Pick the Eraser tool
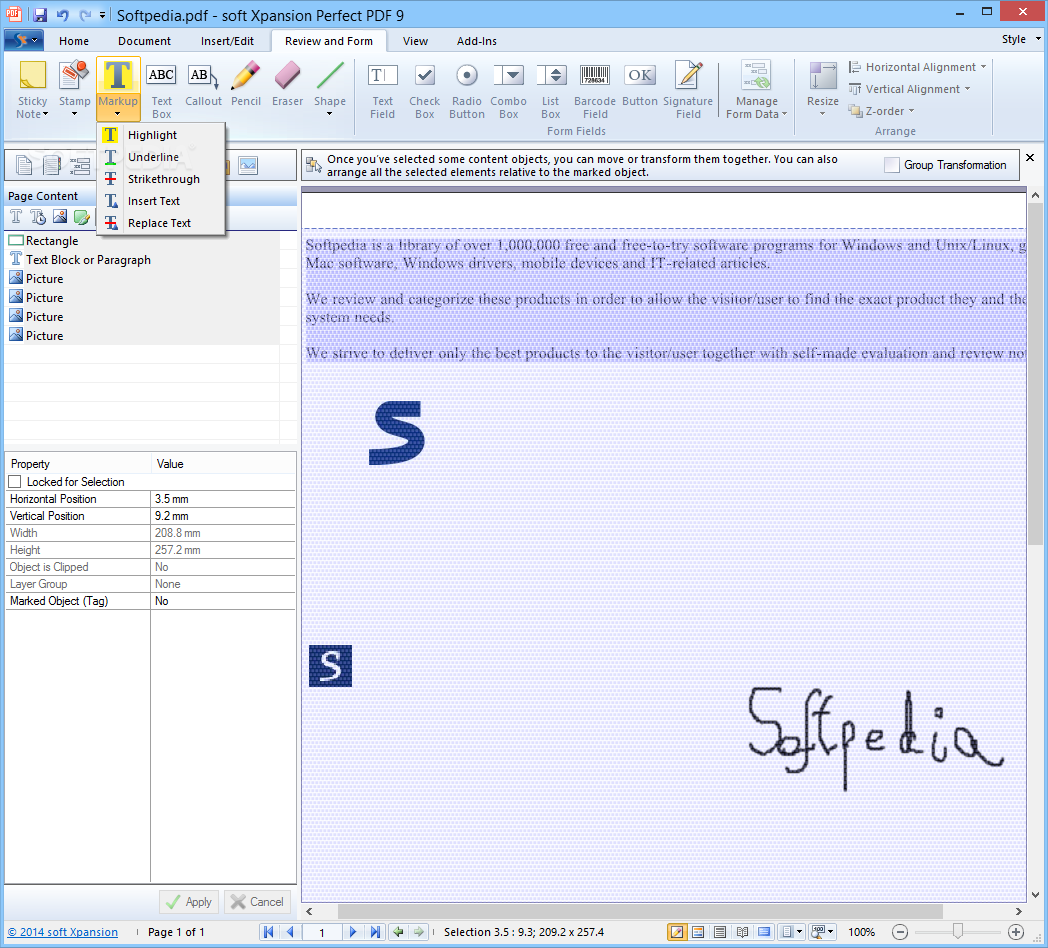 287,85
